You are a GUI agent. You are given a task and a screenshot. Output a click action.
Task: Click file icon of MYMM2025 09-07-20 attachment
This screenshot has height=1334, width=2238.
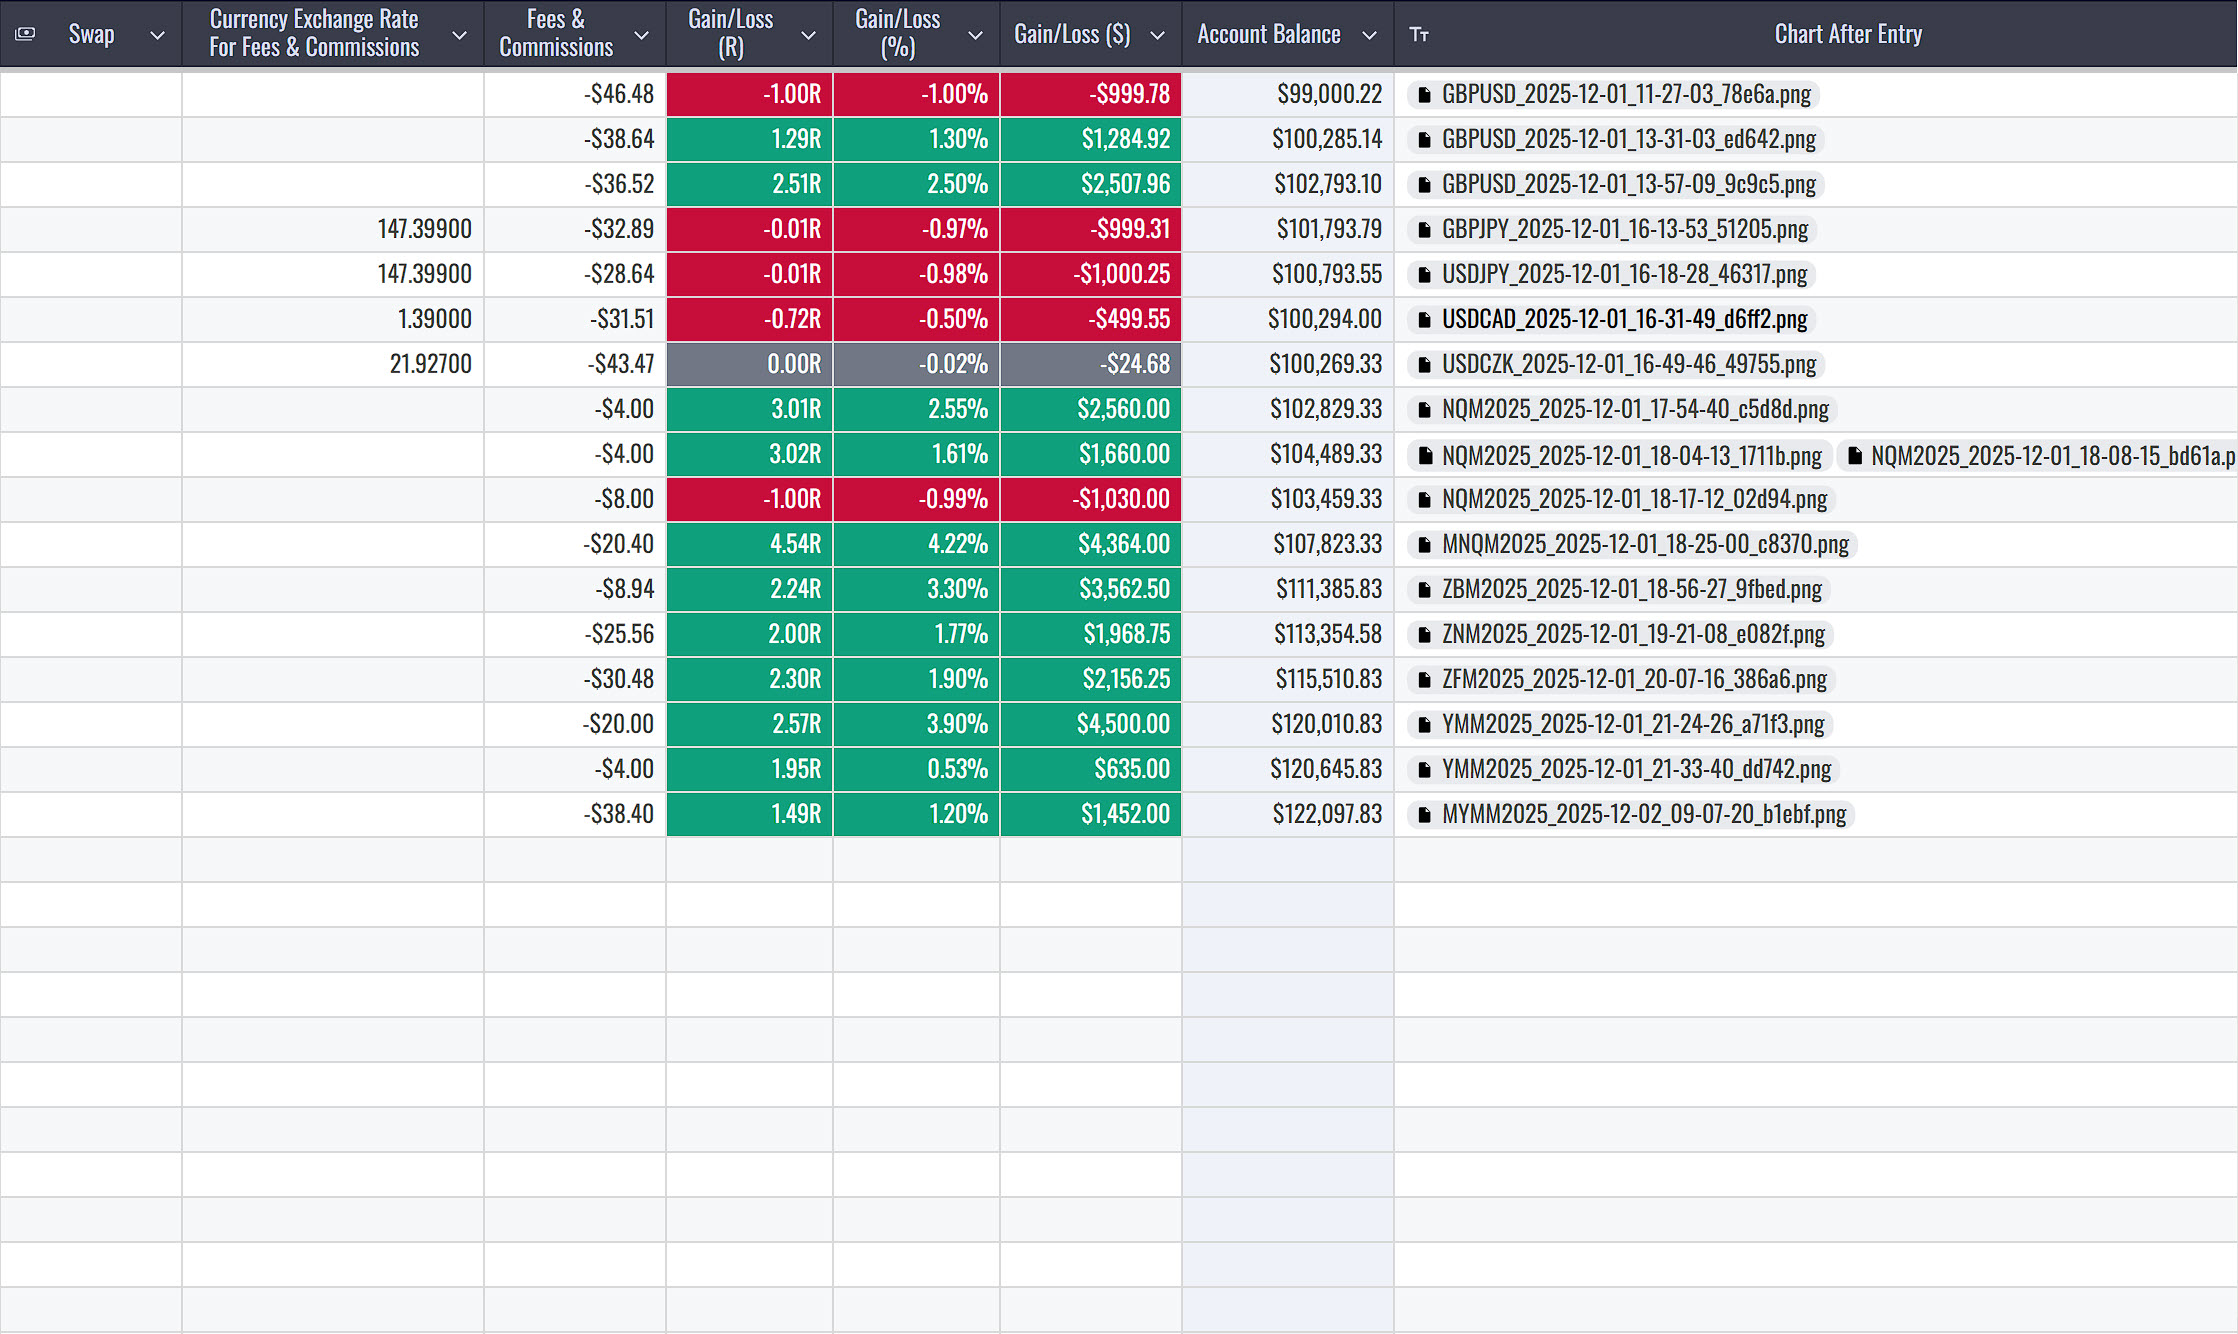1424,815
